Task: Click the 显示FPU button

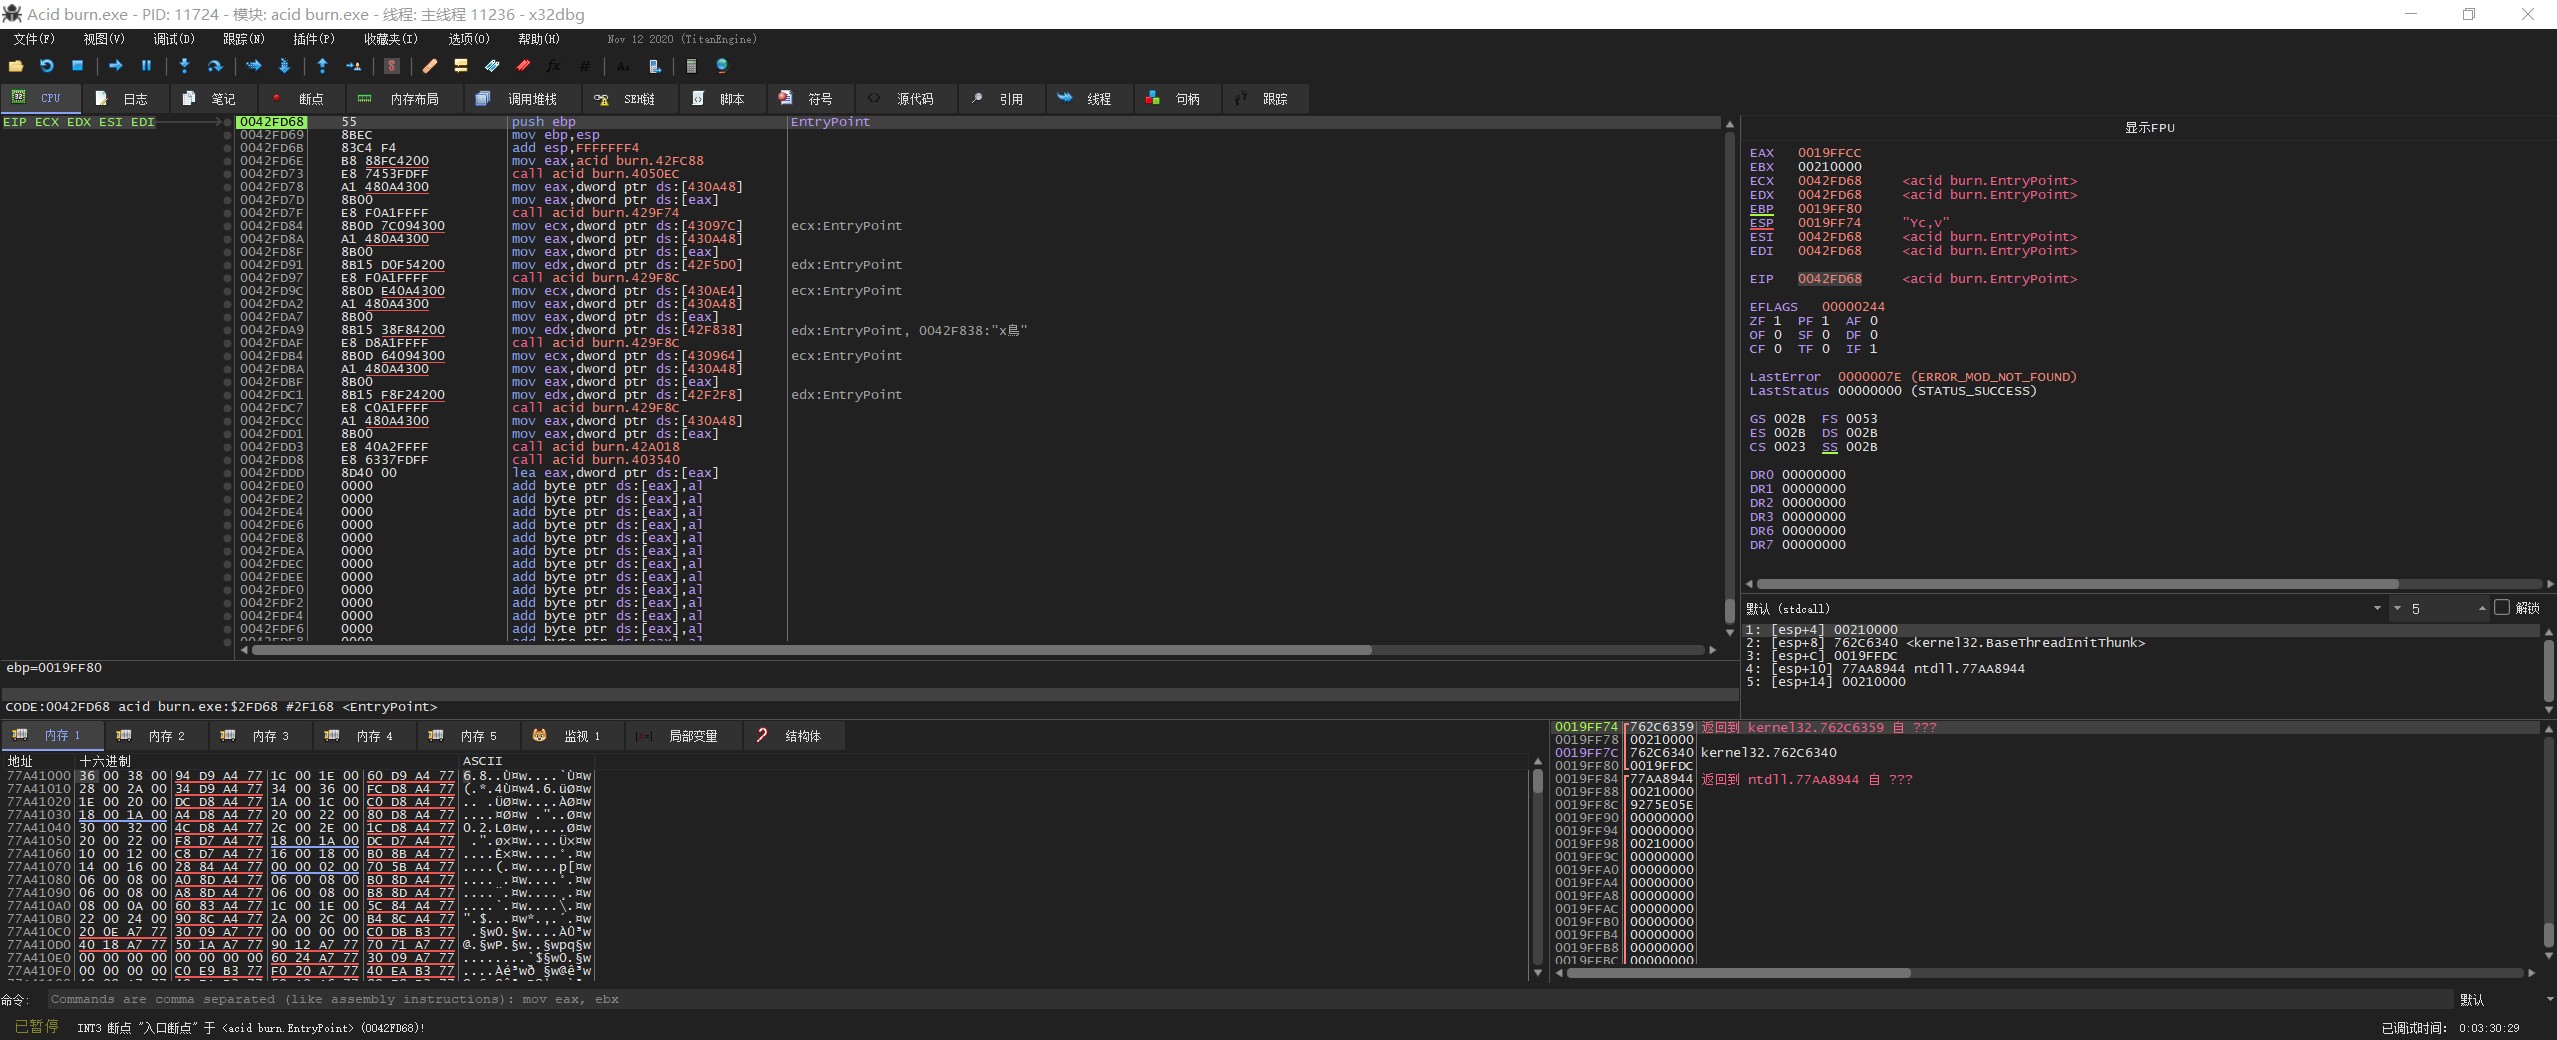Action: point(2149,128)
